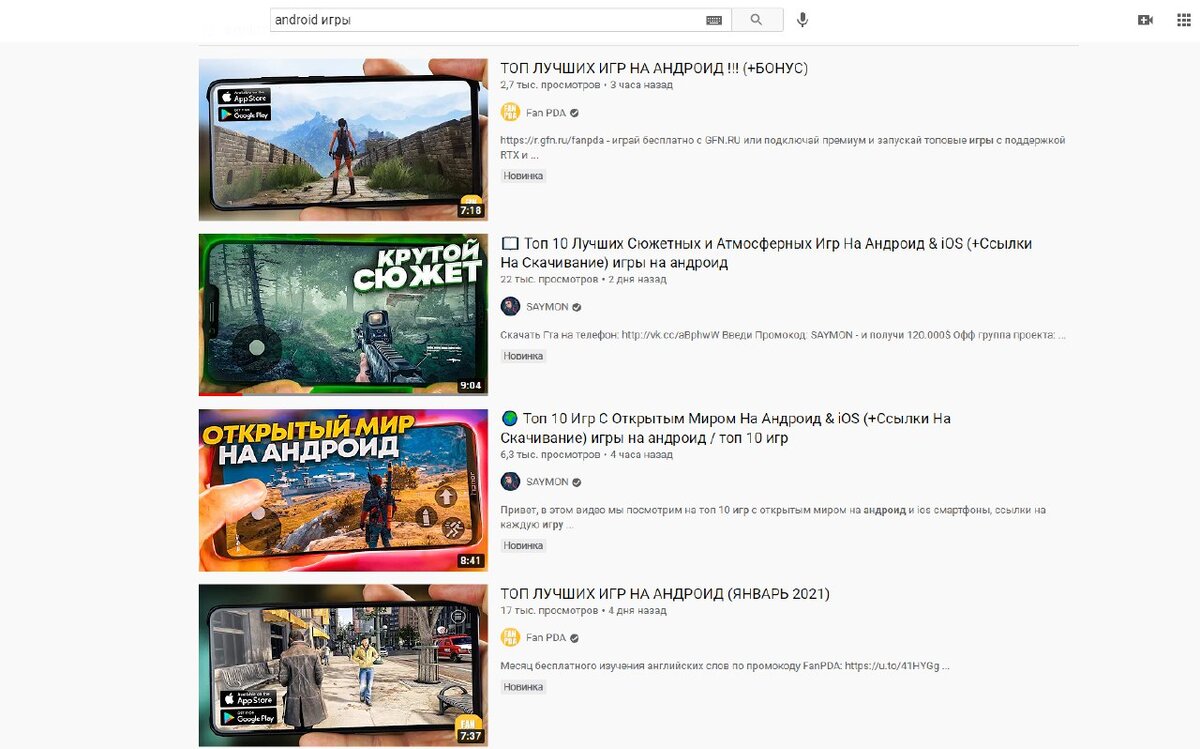This screenshot has height=749, width=1200.
Task: Click Fan PDA avatar on the +БОНУС video
Action: coord(510,112)
